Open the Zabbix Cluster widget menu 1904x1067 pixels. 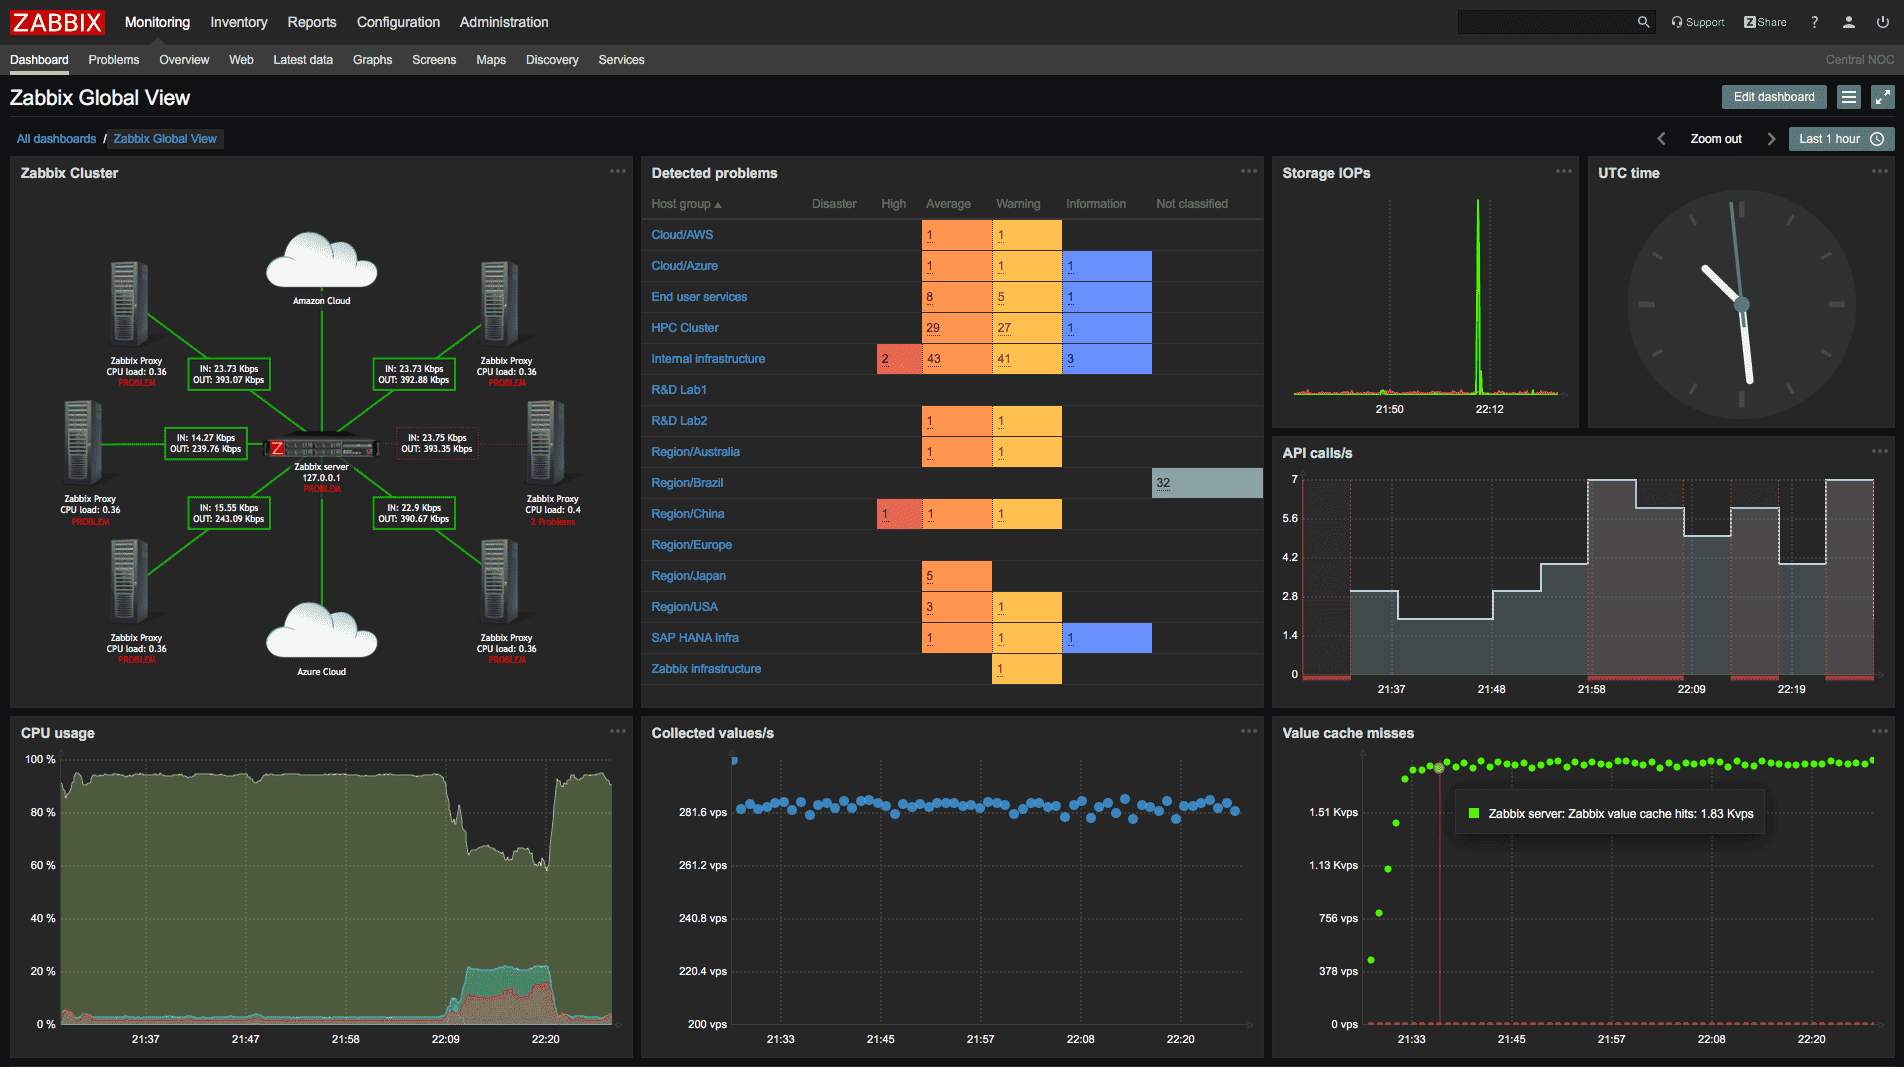617,171
